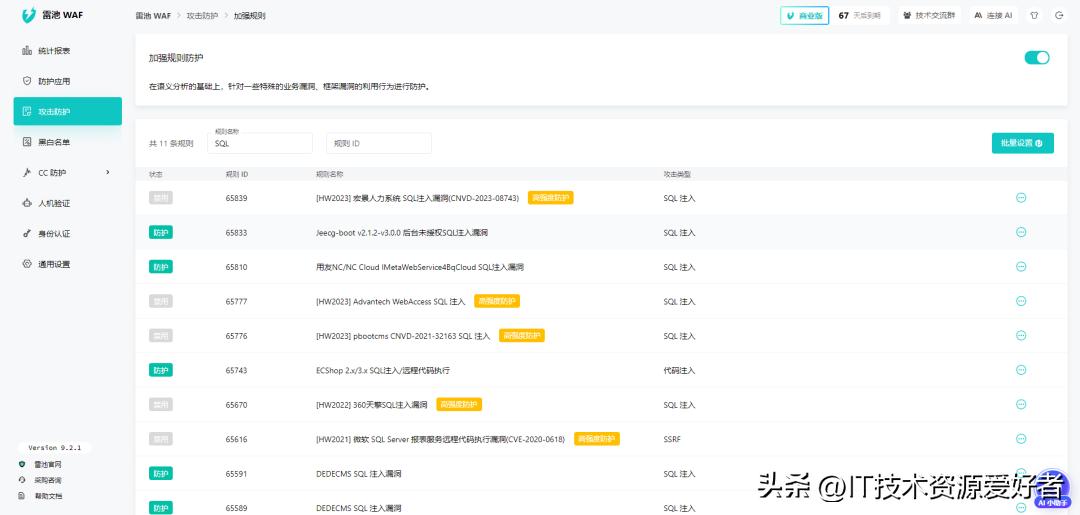Open the theme (shirt) icon in header
Screen dimensions: 1080x515
[1034, 16]
